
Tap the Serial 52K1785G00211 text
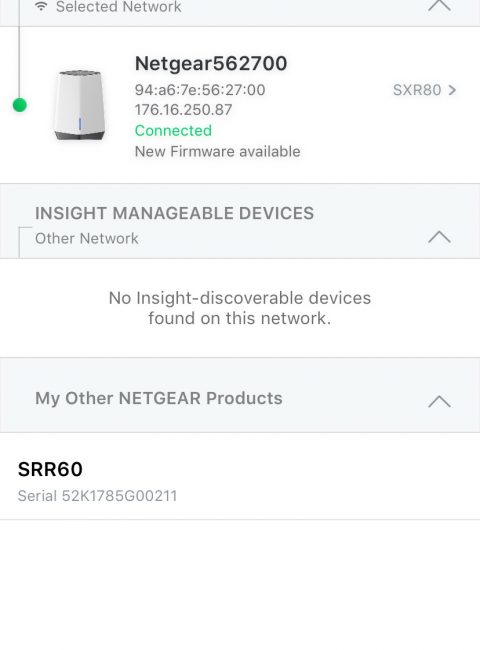pyautogui.click(x=97, y=496)
